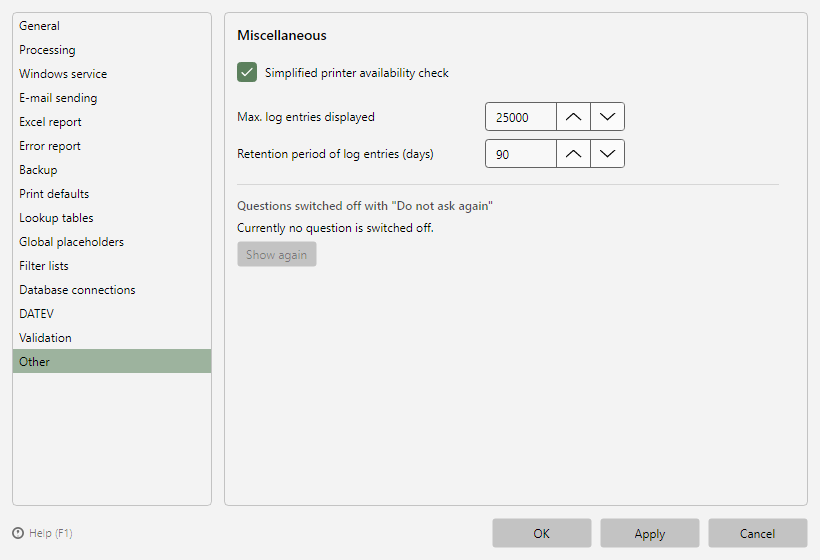820x560 pixels.
Task: Click the Max. log entries value field
Action: point(521,117)
